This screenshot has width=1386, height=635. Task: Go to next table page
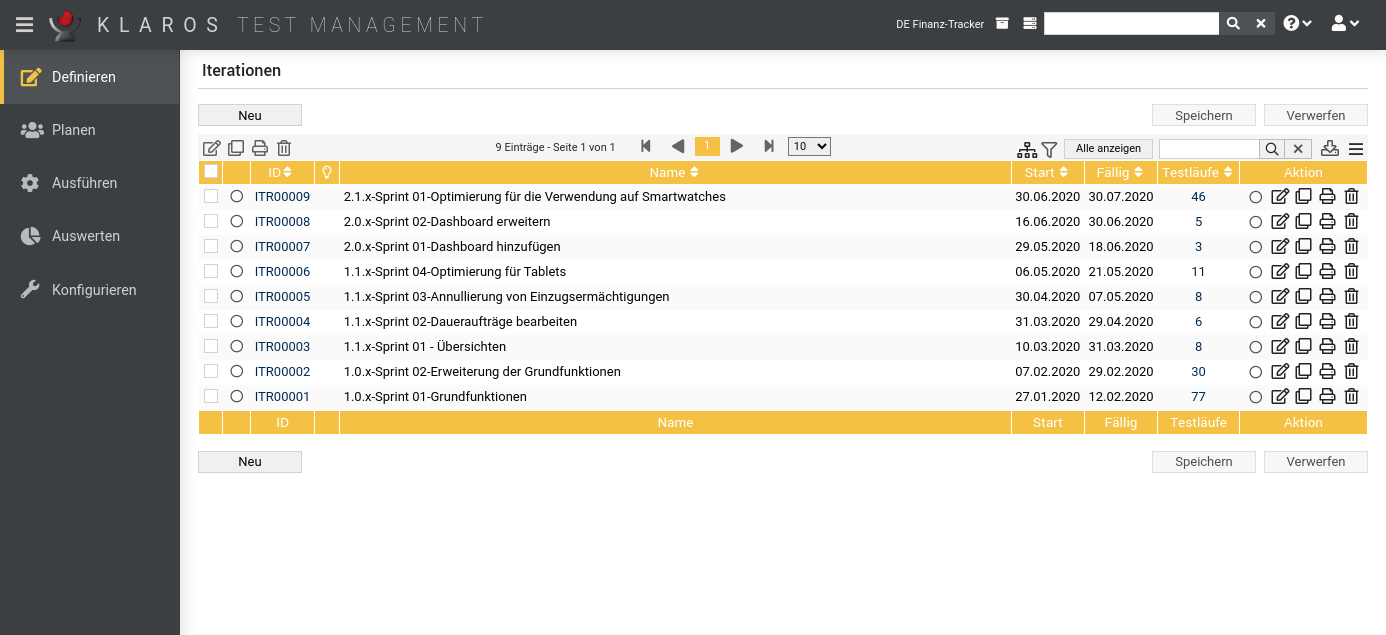(737, 146)
